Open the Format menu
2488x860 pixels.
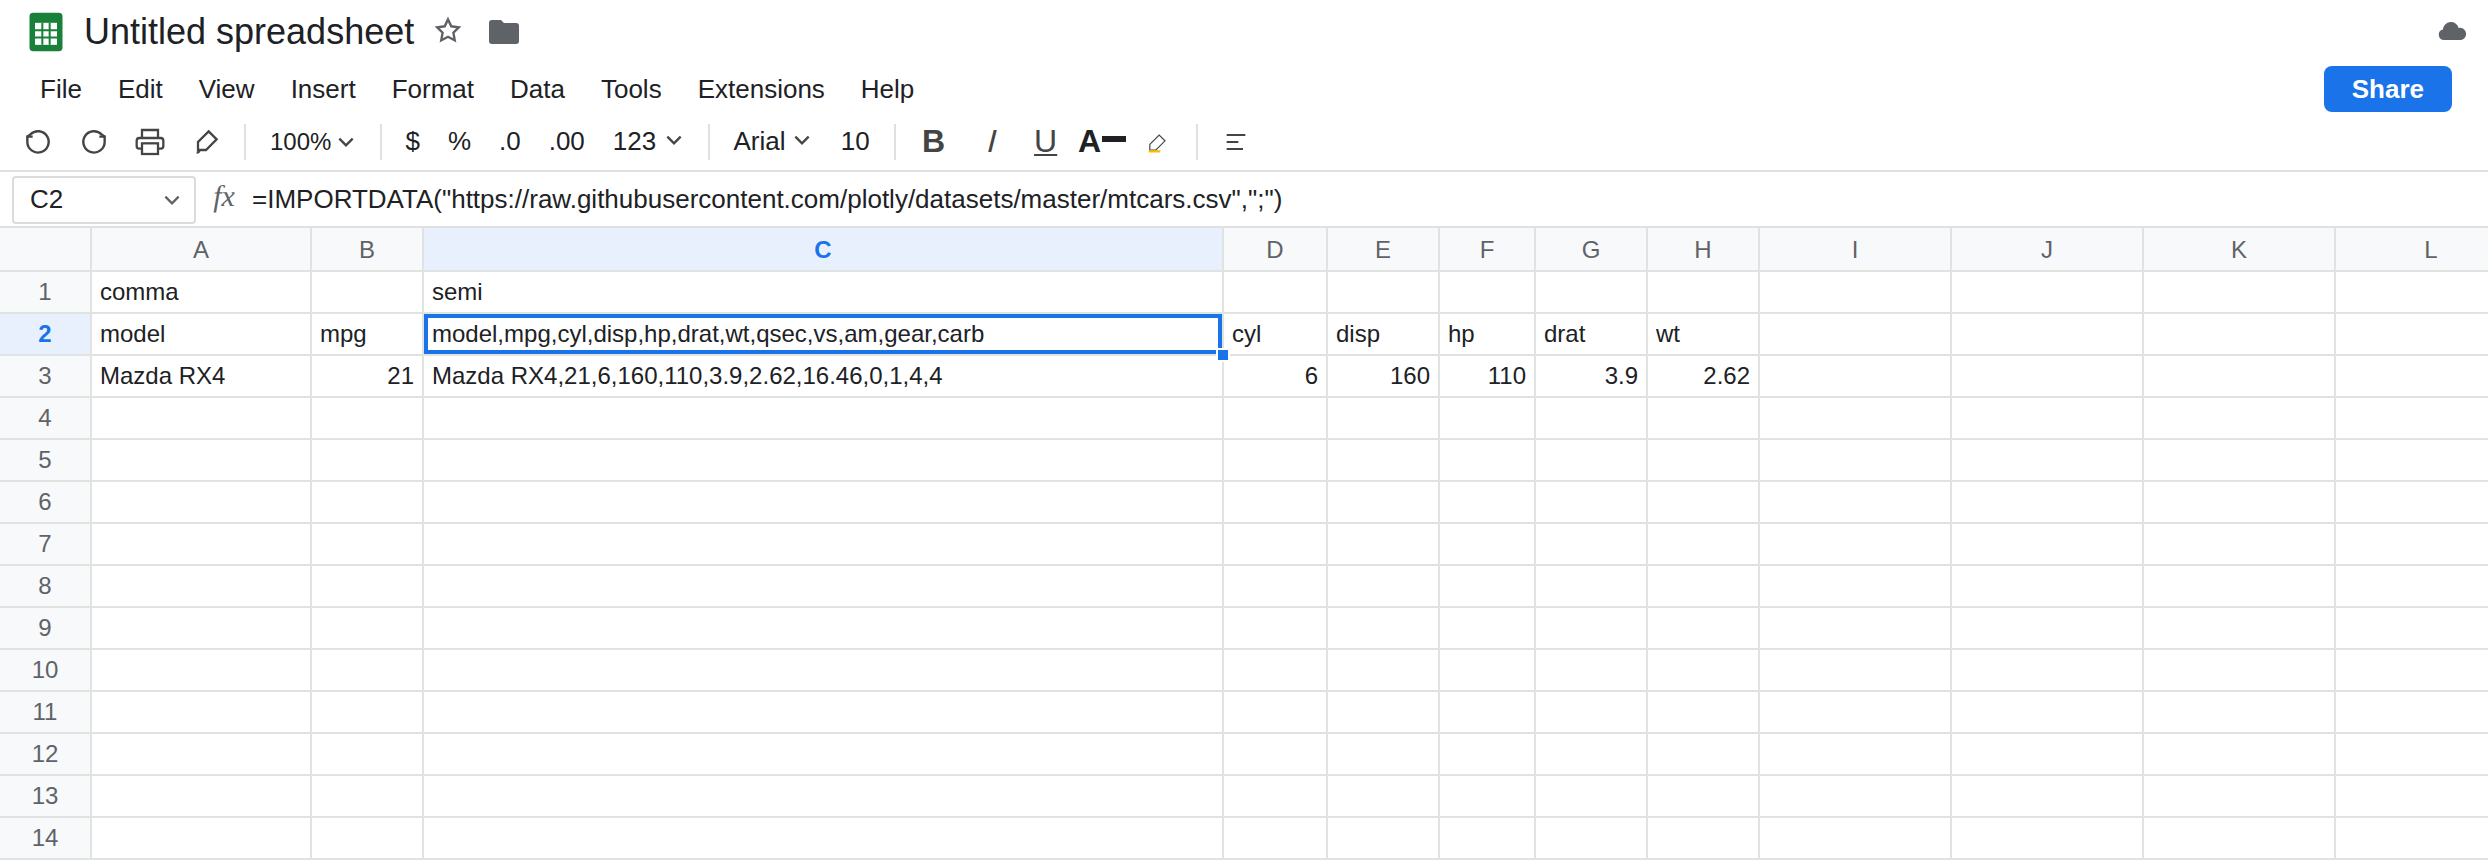click(x=433, y=89)
